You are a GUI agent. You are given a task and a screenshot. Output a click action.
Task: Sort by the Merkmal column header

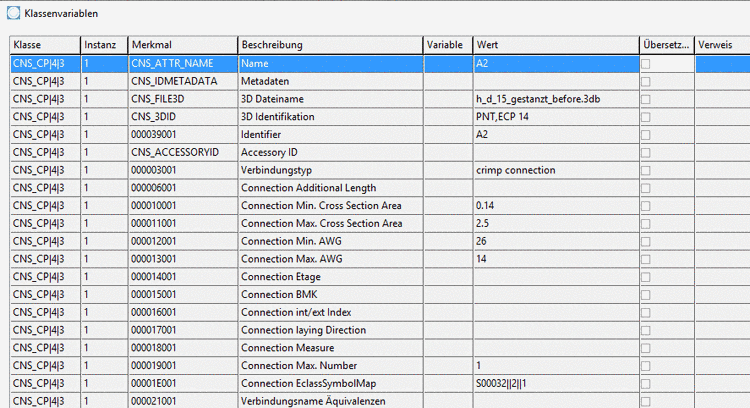coord(183,45)
